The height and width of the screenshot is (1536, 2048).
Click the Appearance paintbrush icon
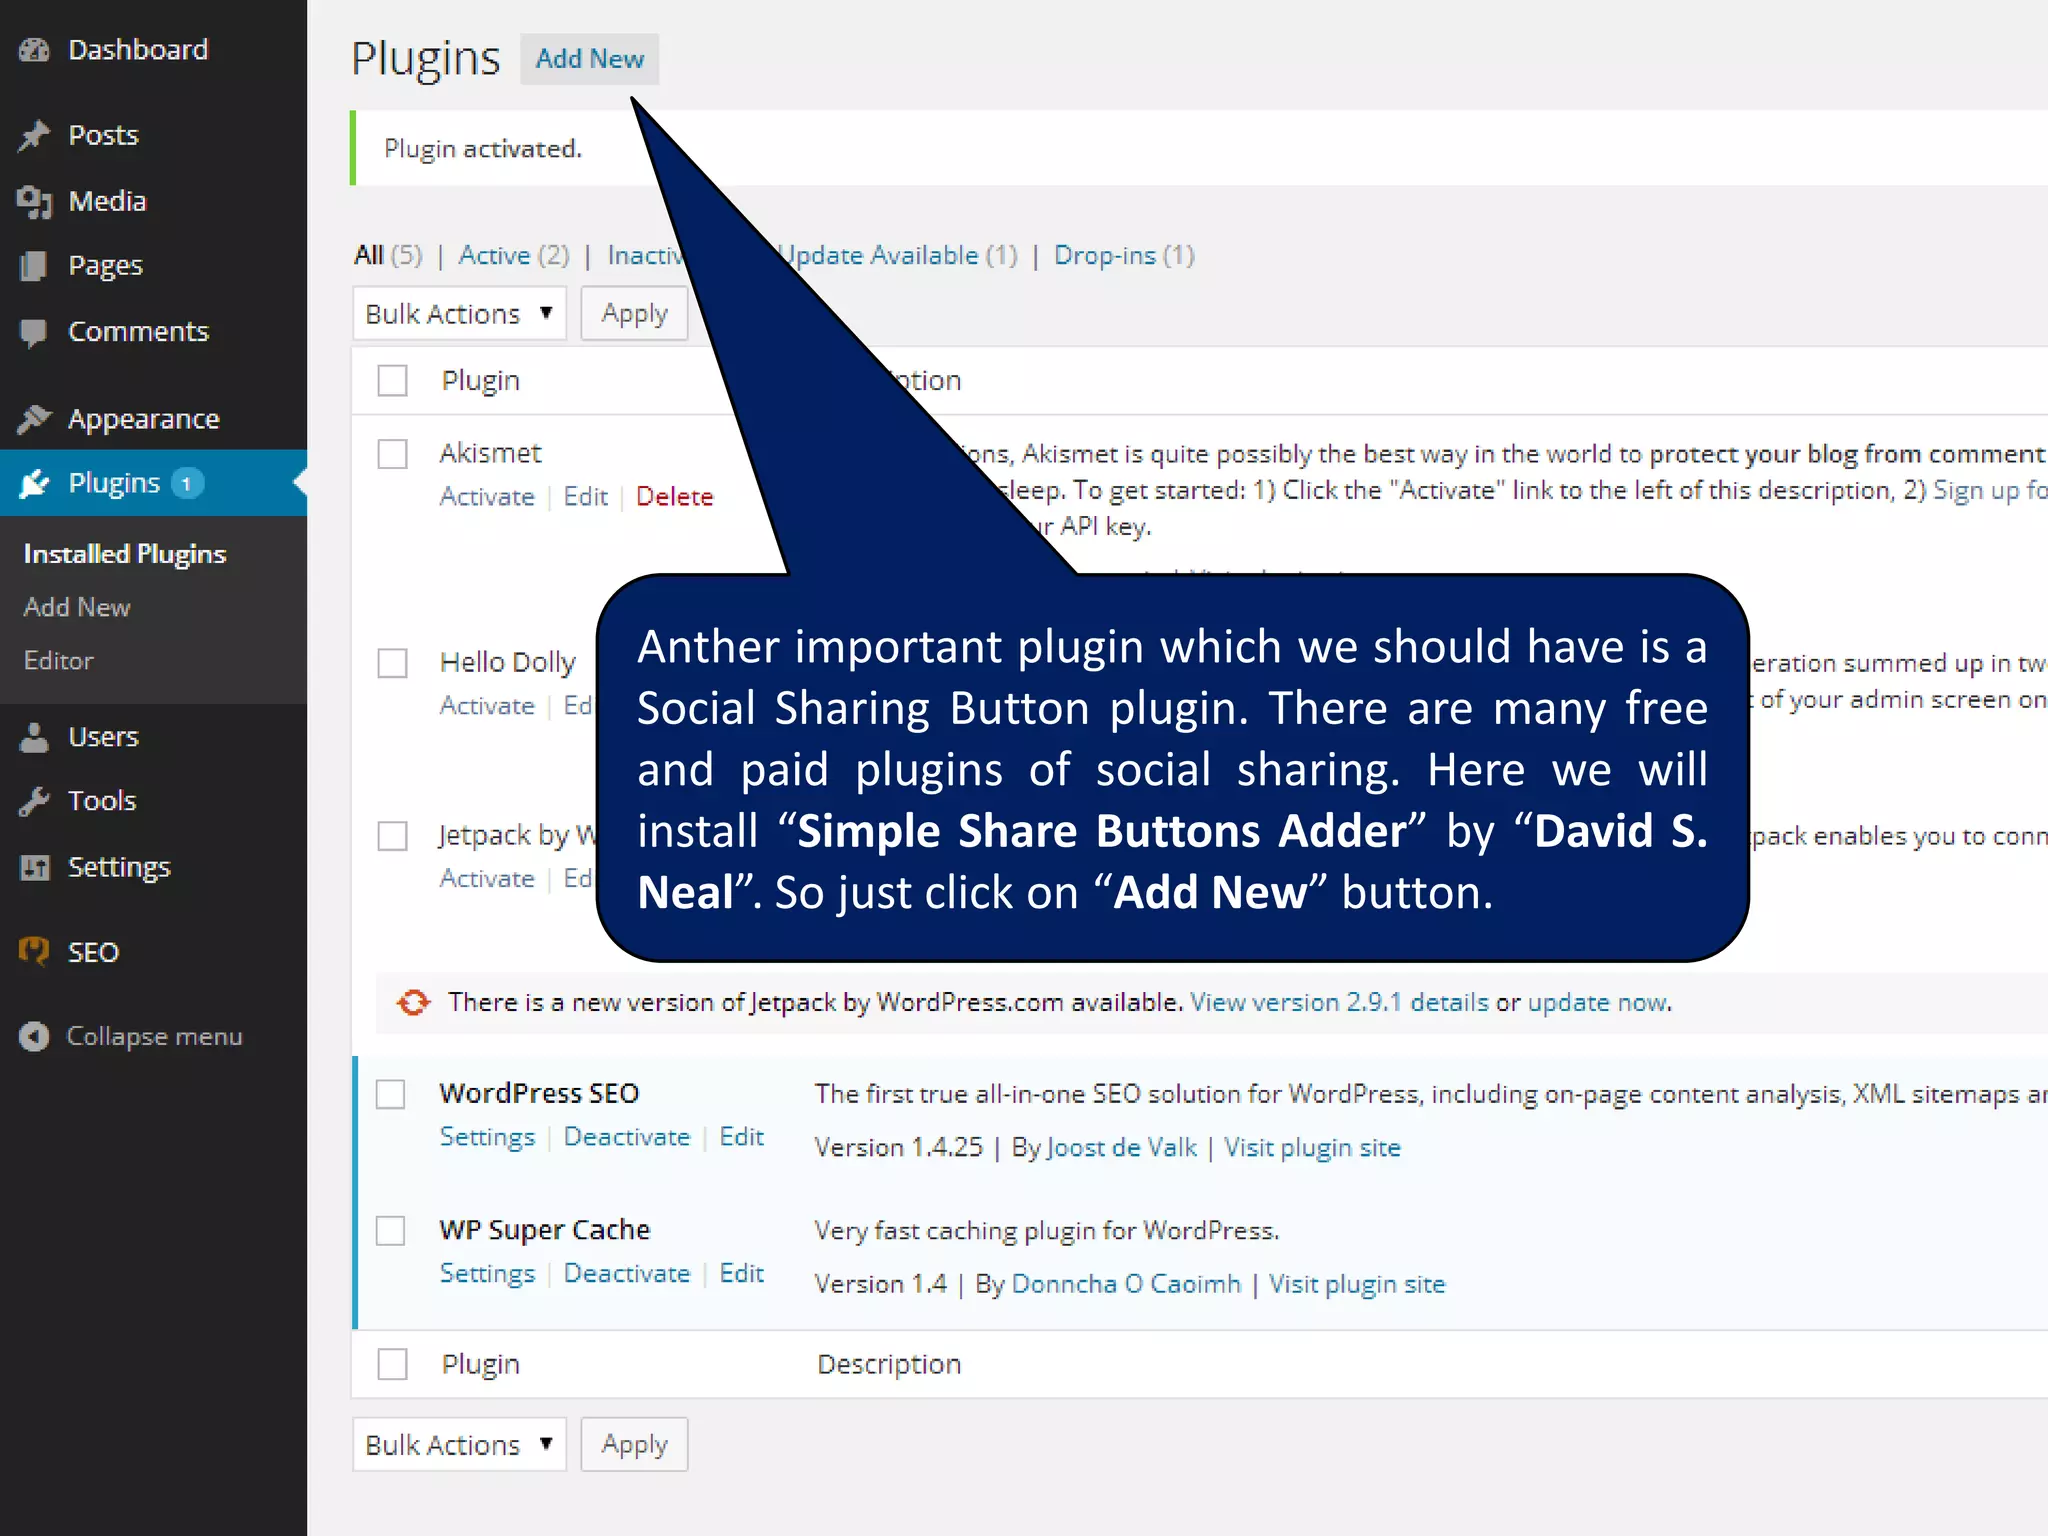(x=34, y=418)
